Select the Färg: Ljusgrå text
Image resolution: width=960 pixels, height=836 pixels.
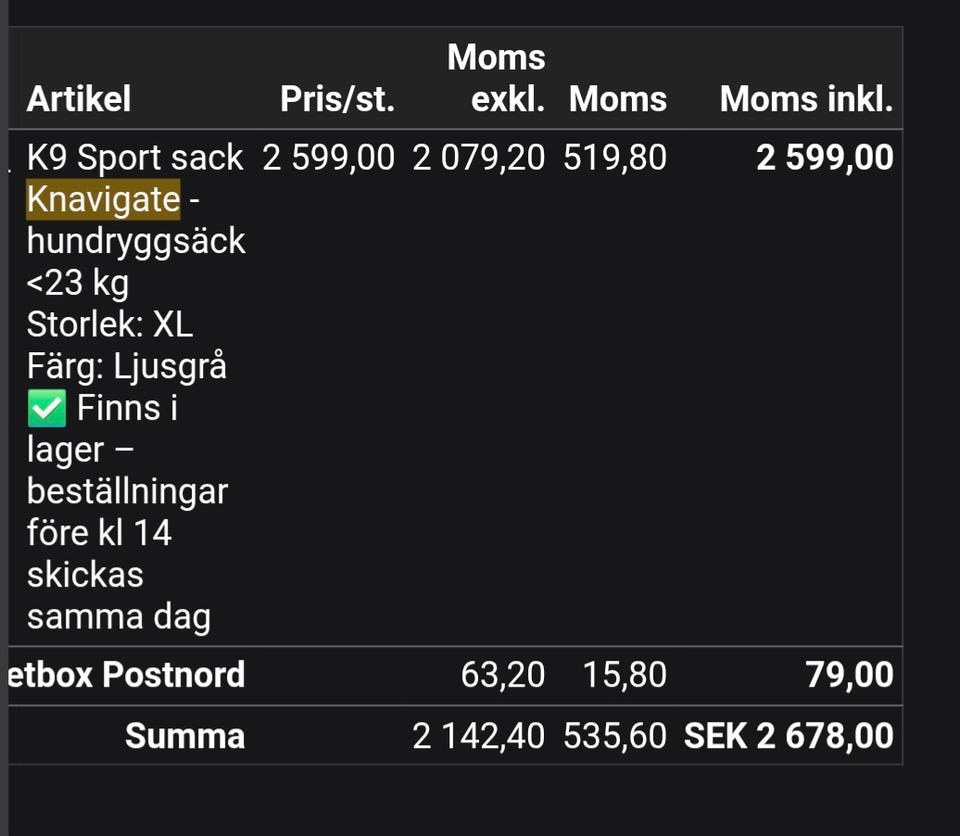coord(127,366)
